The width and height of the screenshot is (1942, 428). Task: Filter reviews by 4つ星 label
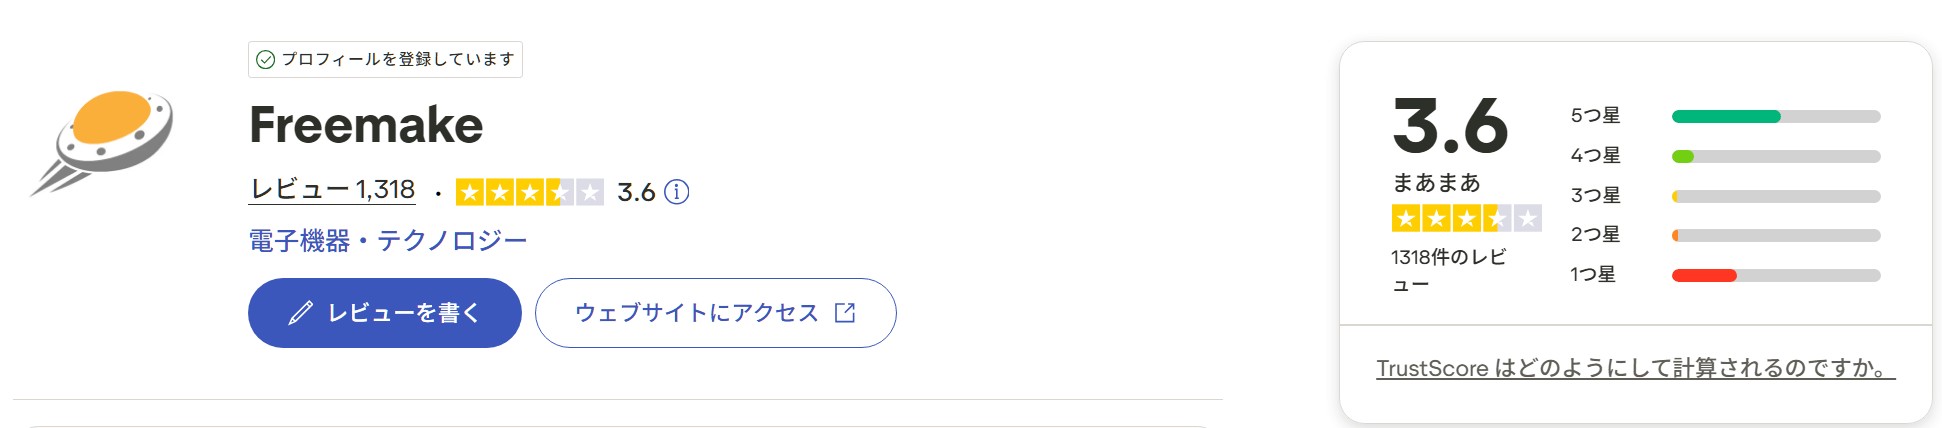point(1595,156)
